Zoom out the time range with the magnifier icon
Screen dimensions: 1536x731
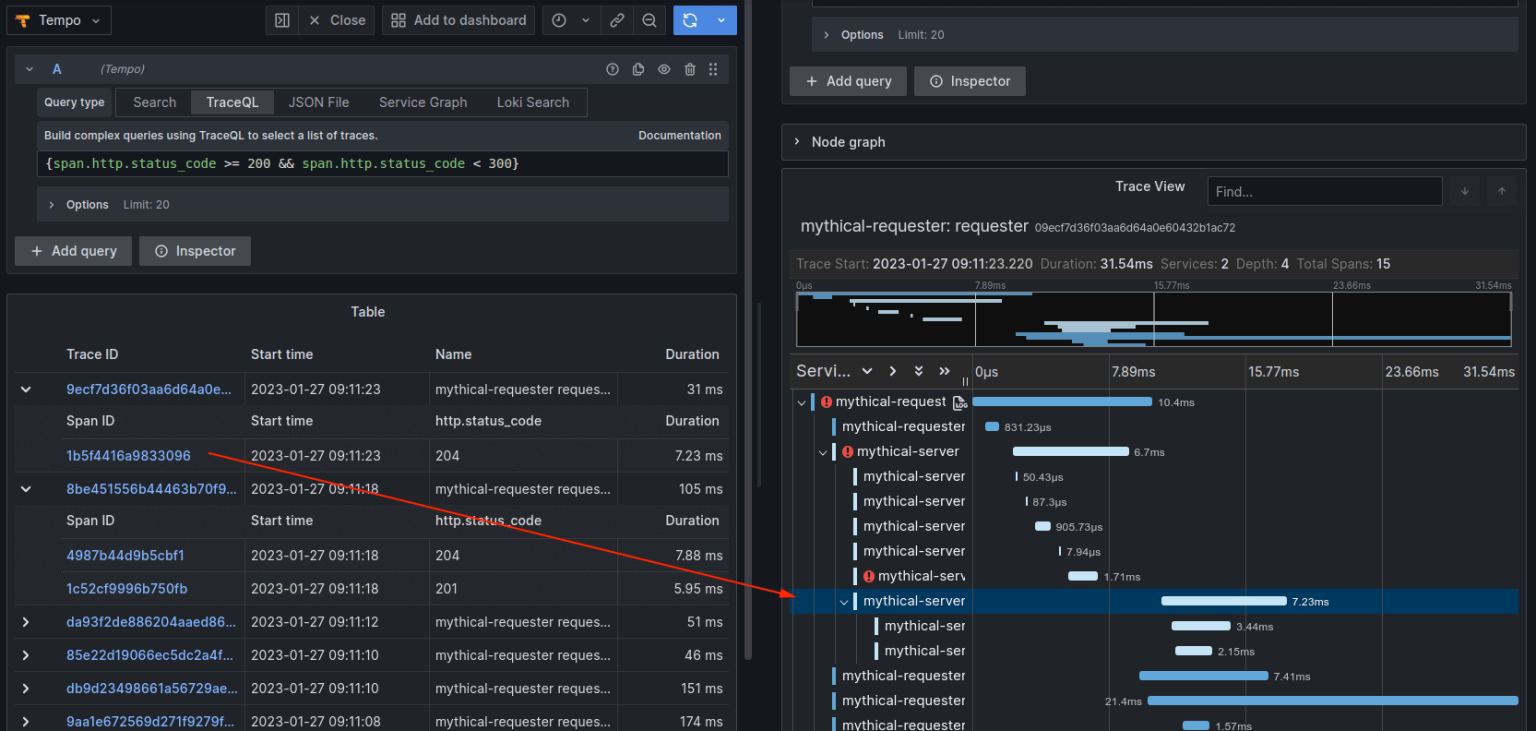click(x=649, y=19)
